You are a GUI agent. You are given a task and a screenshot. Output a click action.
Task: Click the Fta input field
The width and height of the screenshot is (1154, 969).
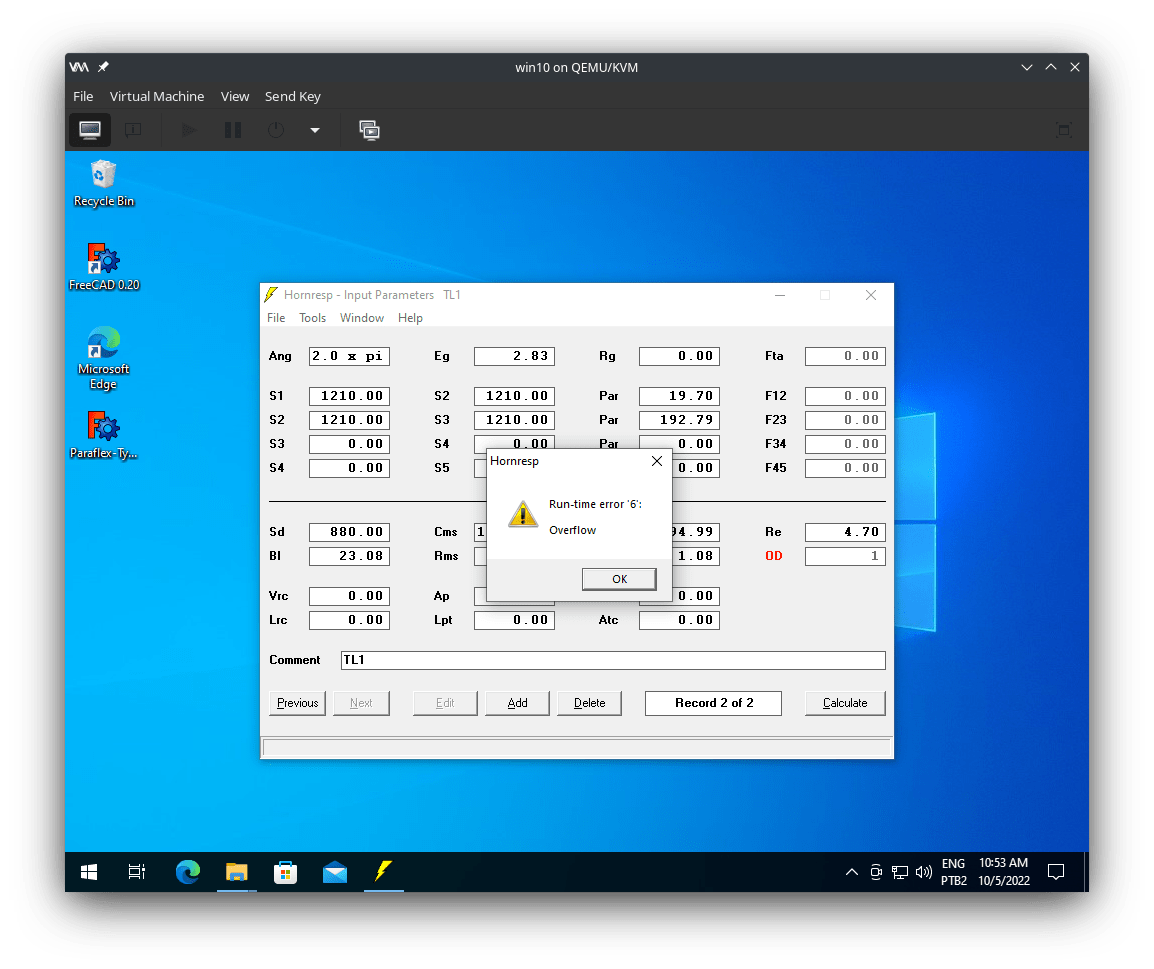click(845, 356)
